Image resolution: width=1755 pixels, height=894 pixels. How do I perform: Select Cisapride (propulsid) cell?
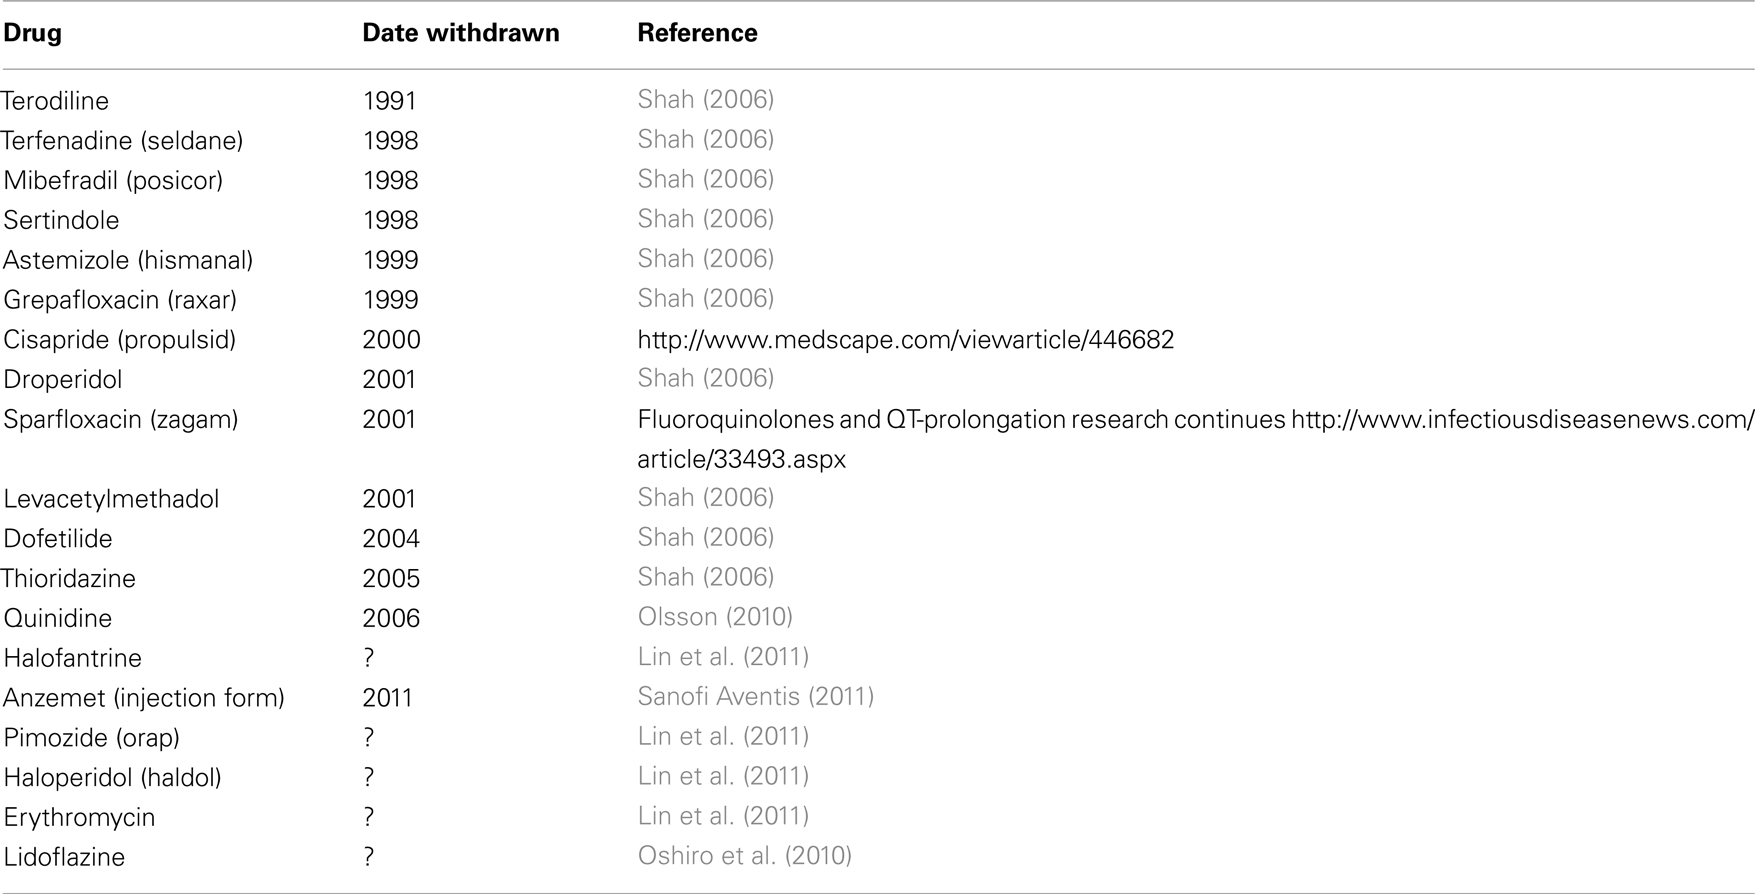click(120, 339)
